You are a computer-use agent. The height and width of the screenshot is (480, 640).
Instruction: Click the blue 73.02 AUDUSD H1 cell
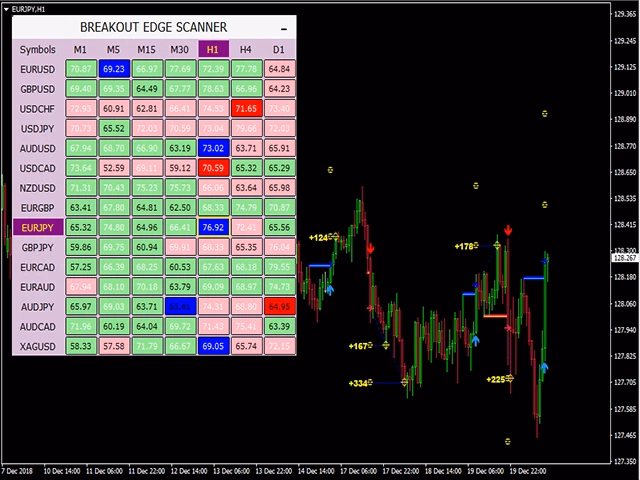(212, 148)
